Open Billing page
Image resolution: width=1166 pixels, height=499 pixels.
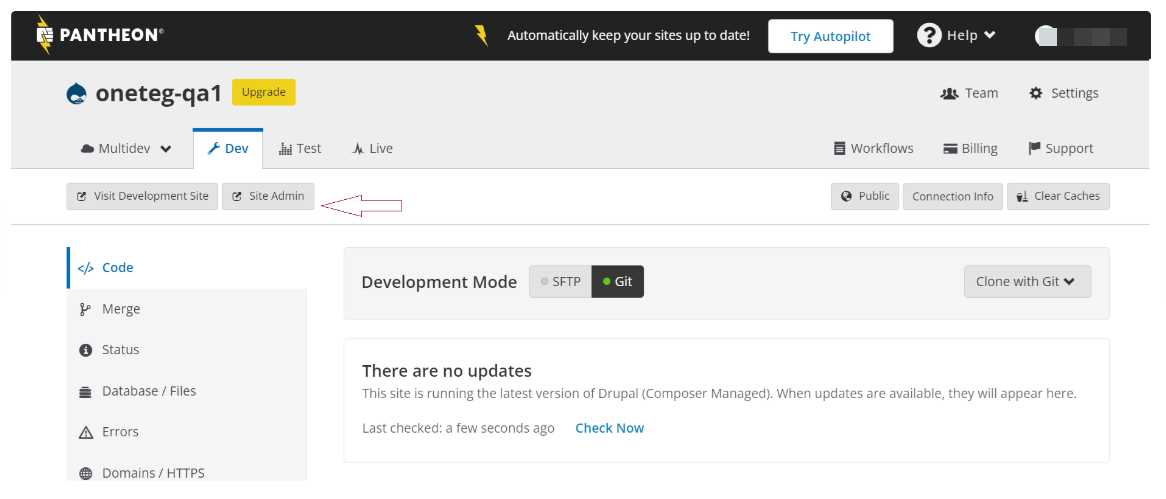pos(970,148)
